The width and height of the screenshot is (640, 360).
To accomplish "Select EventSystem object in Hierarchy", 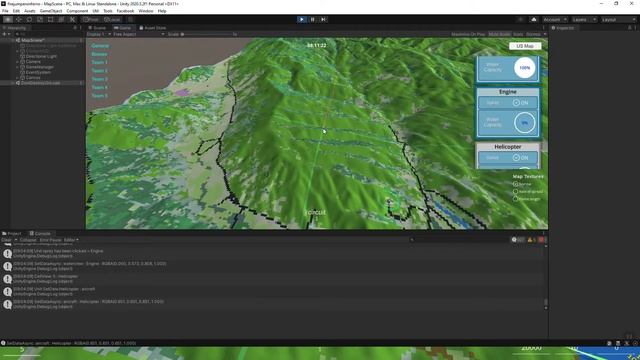I will coord(38,72).
